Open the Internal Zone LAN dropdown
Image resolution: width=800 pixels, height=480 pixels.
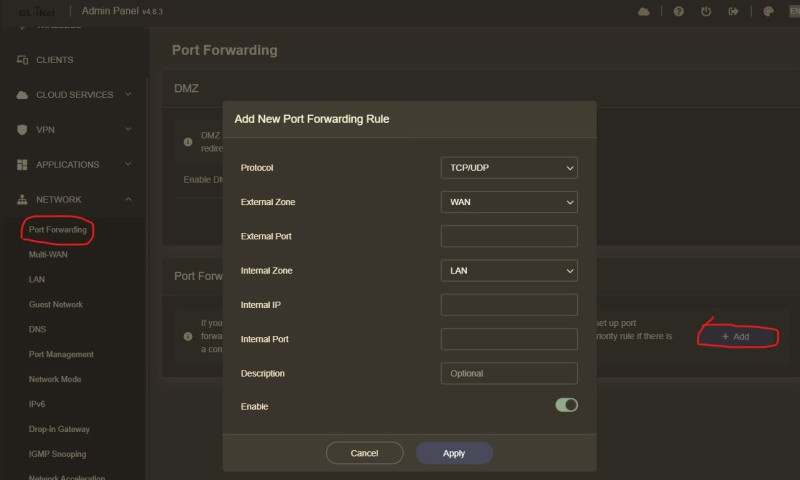pyautogui.click(x=509, y=270)
